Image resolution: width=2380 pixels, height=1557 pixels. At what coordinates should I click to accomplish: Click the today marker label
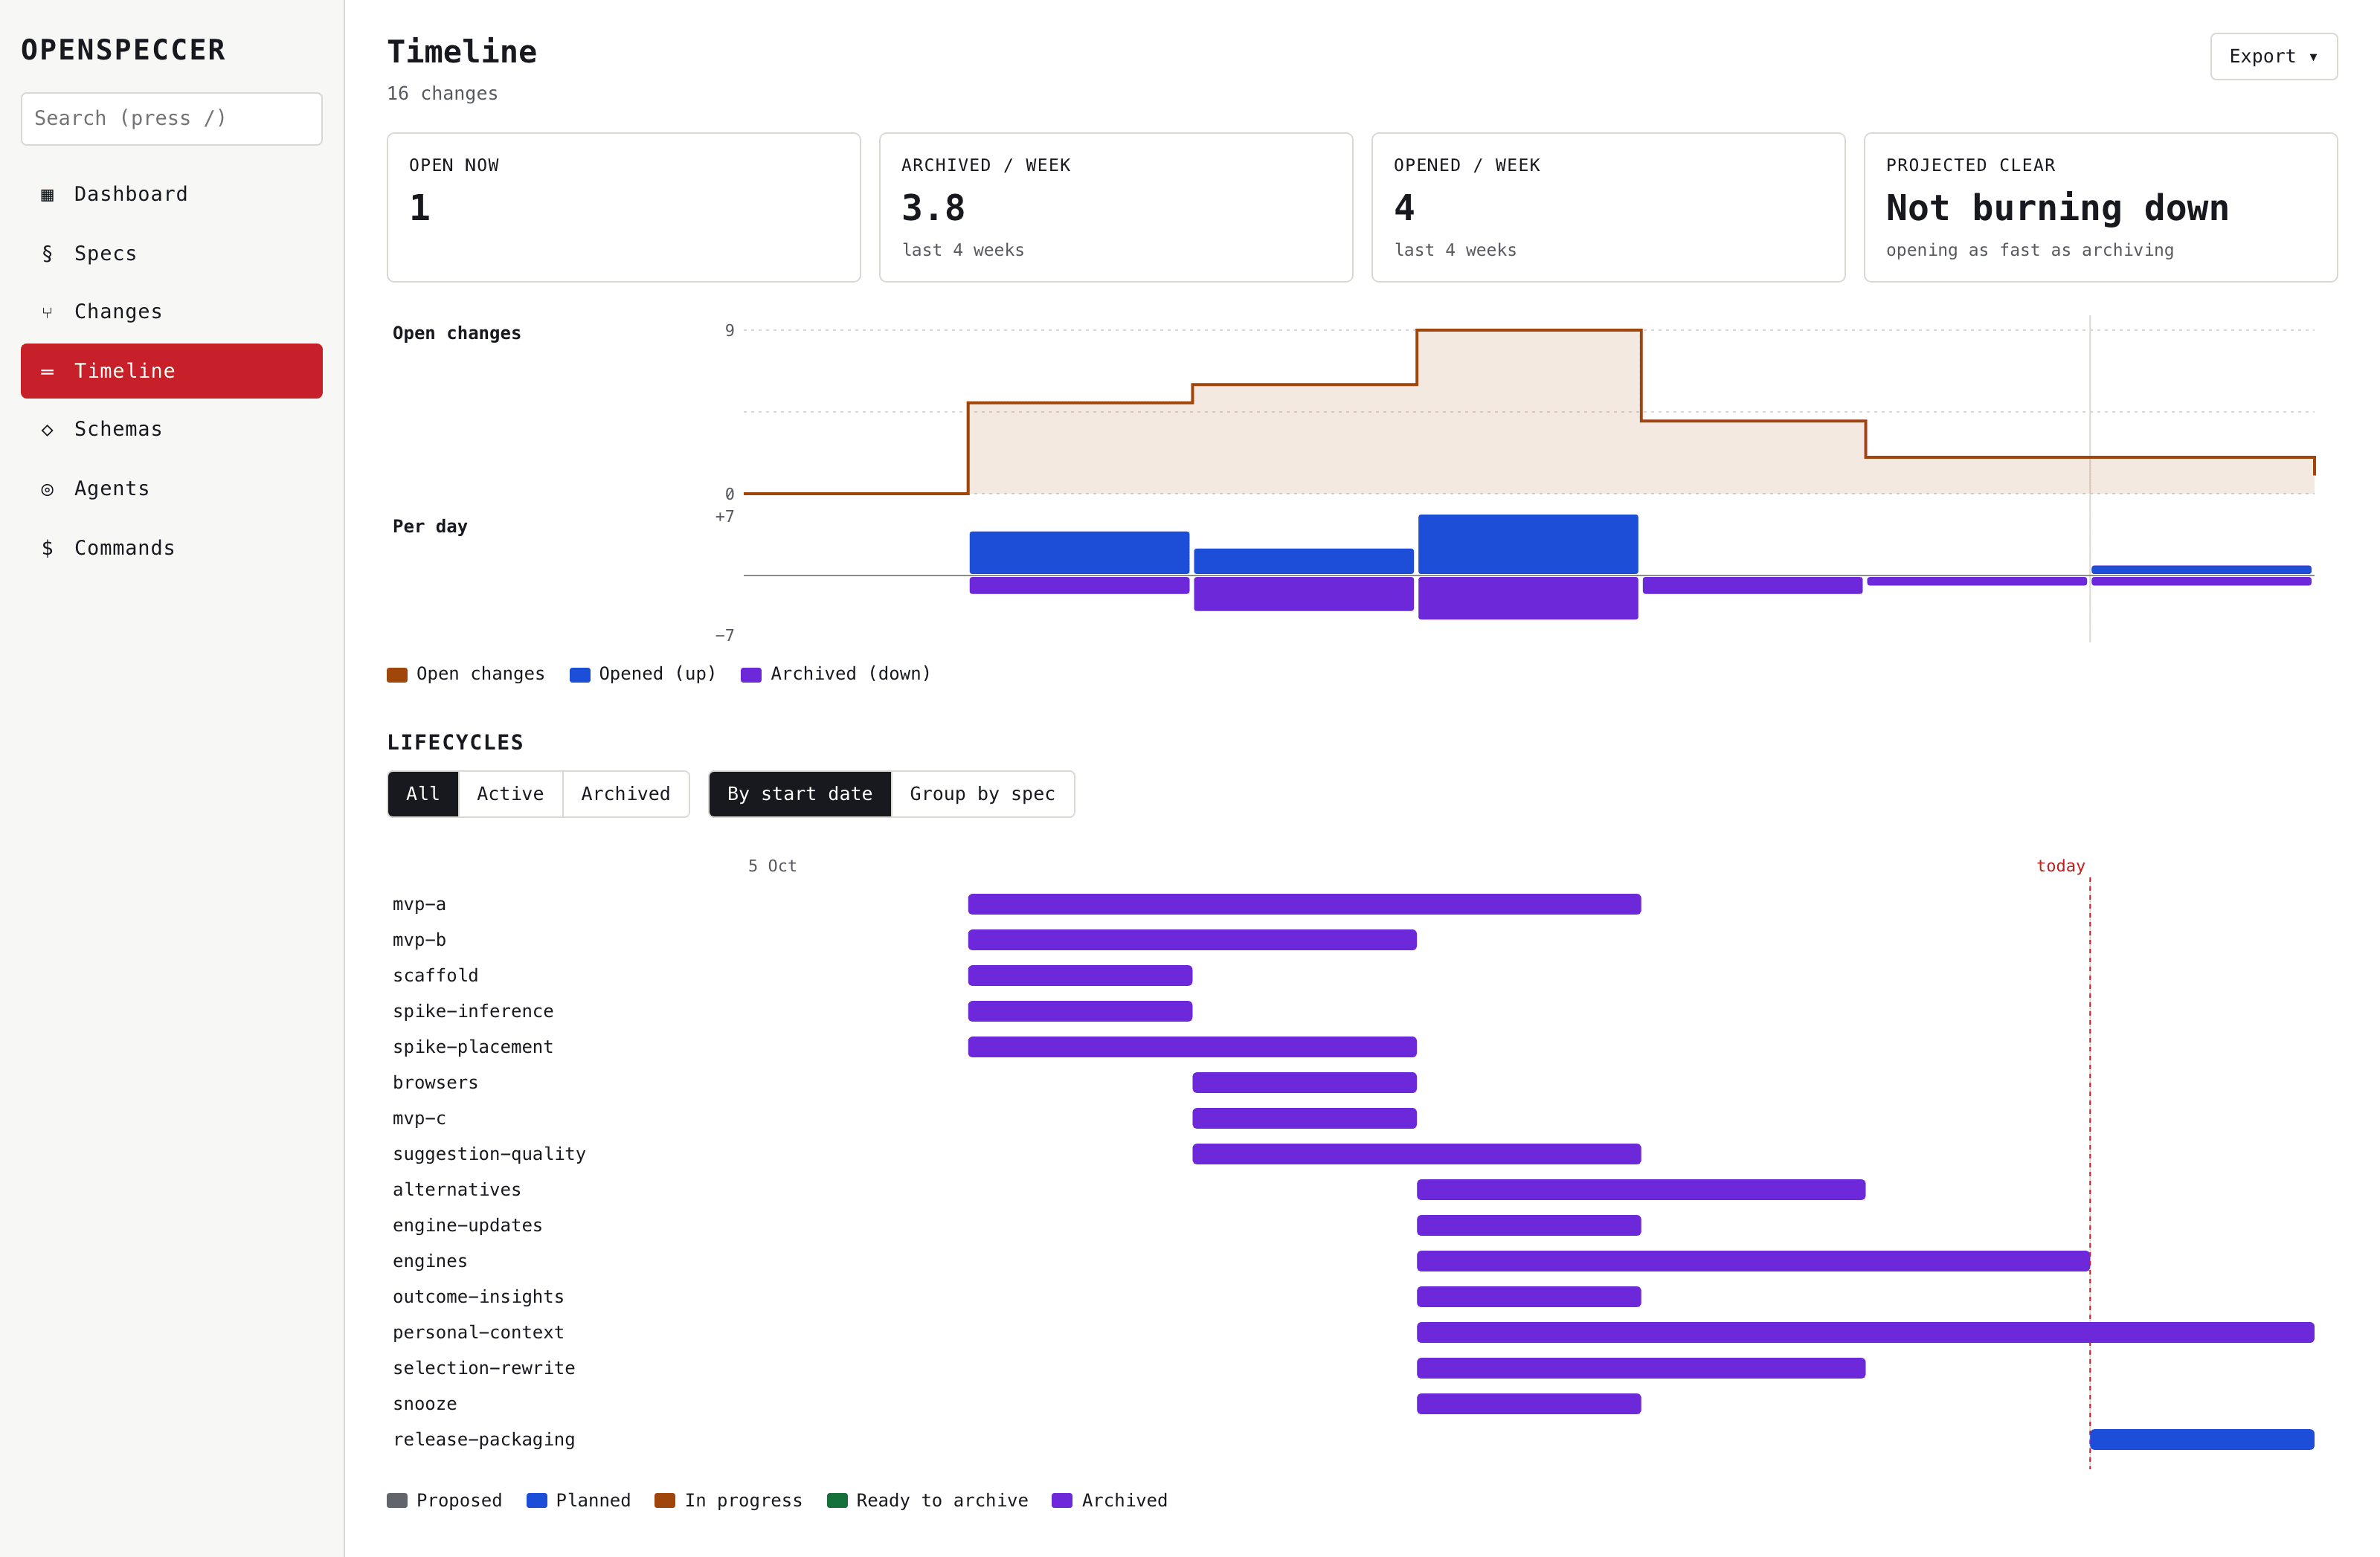pyautogui.click(x=2061, y=867)
